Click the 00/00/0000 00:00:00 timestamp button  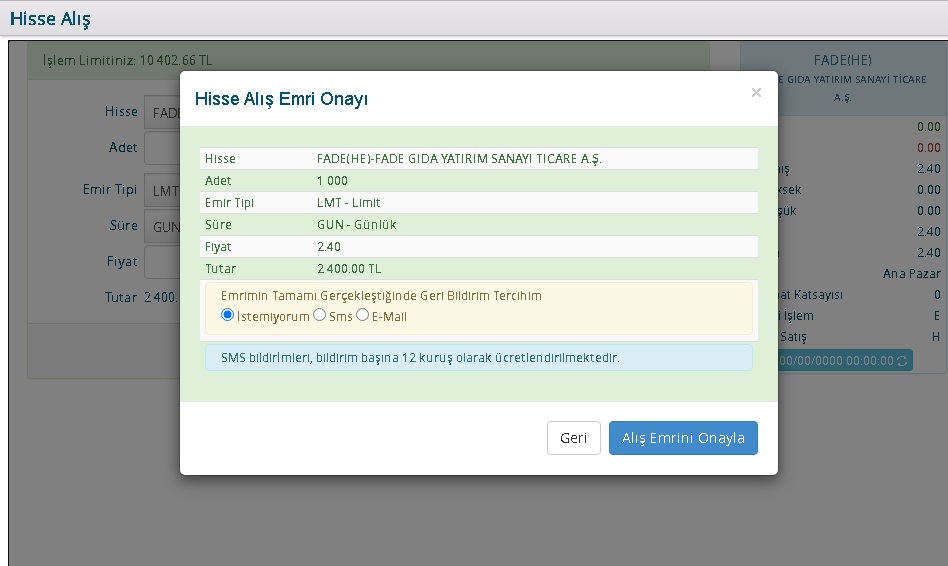click(845, 360)
